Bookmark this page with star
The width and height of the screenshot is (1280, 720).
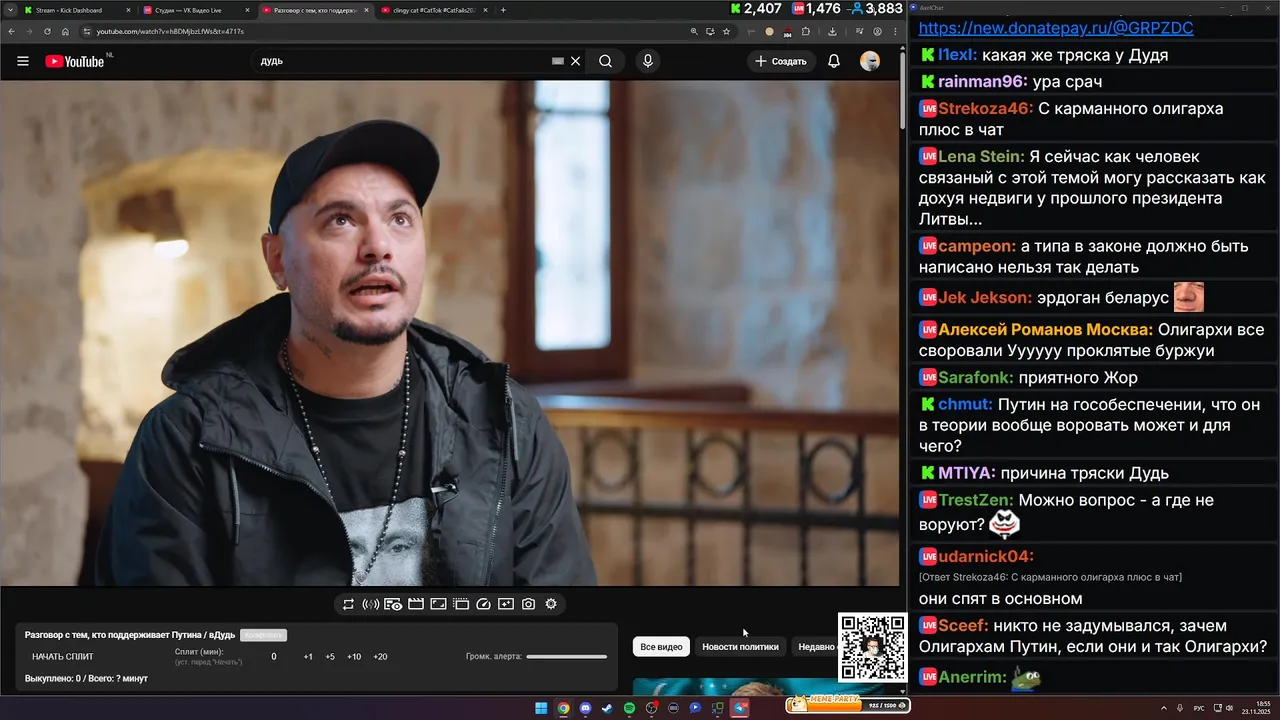726,31
